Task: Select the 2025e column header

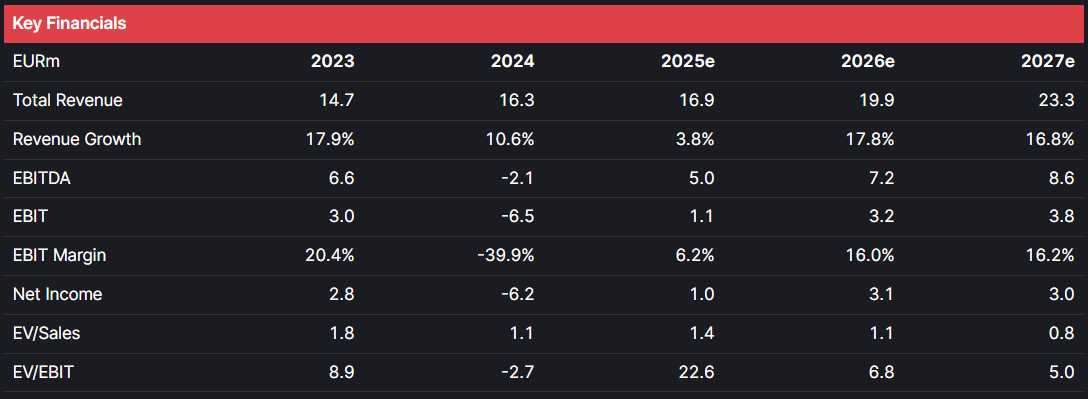Action: (688, 61)
